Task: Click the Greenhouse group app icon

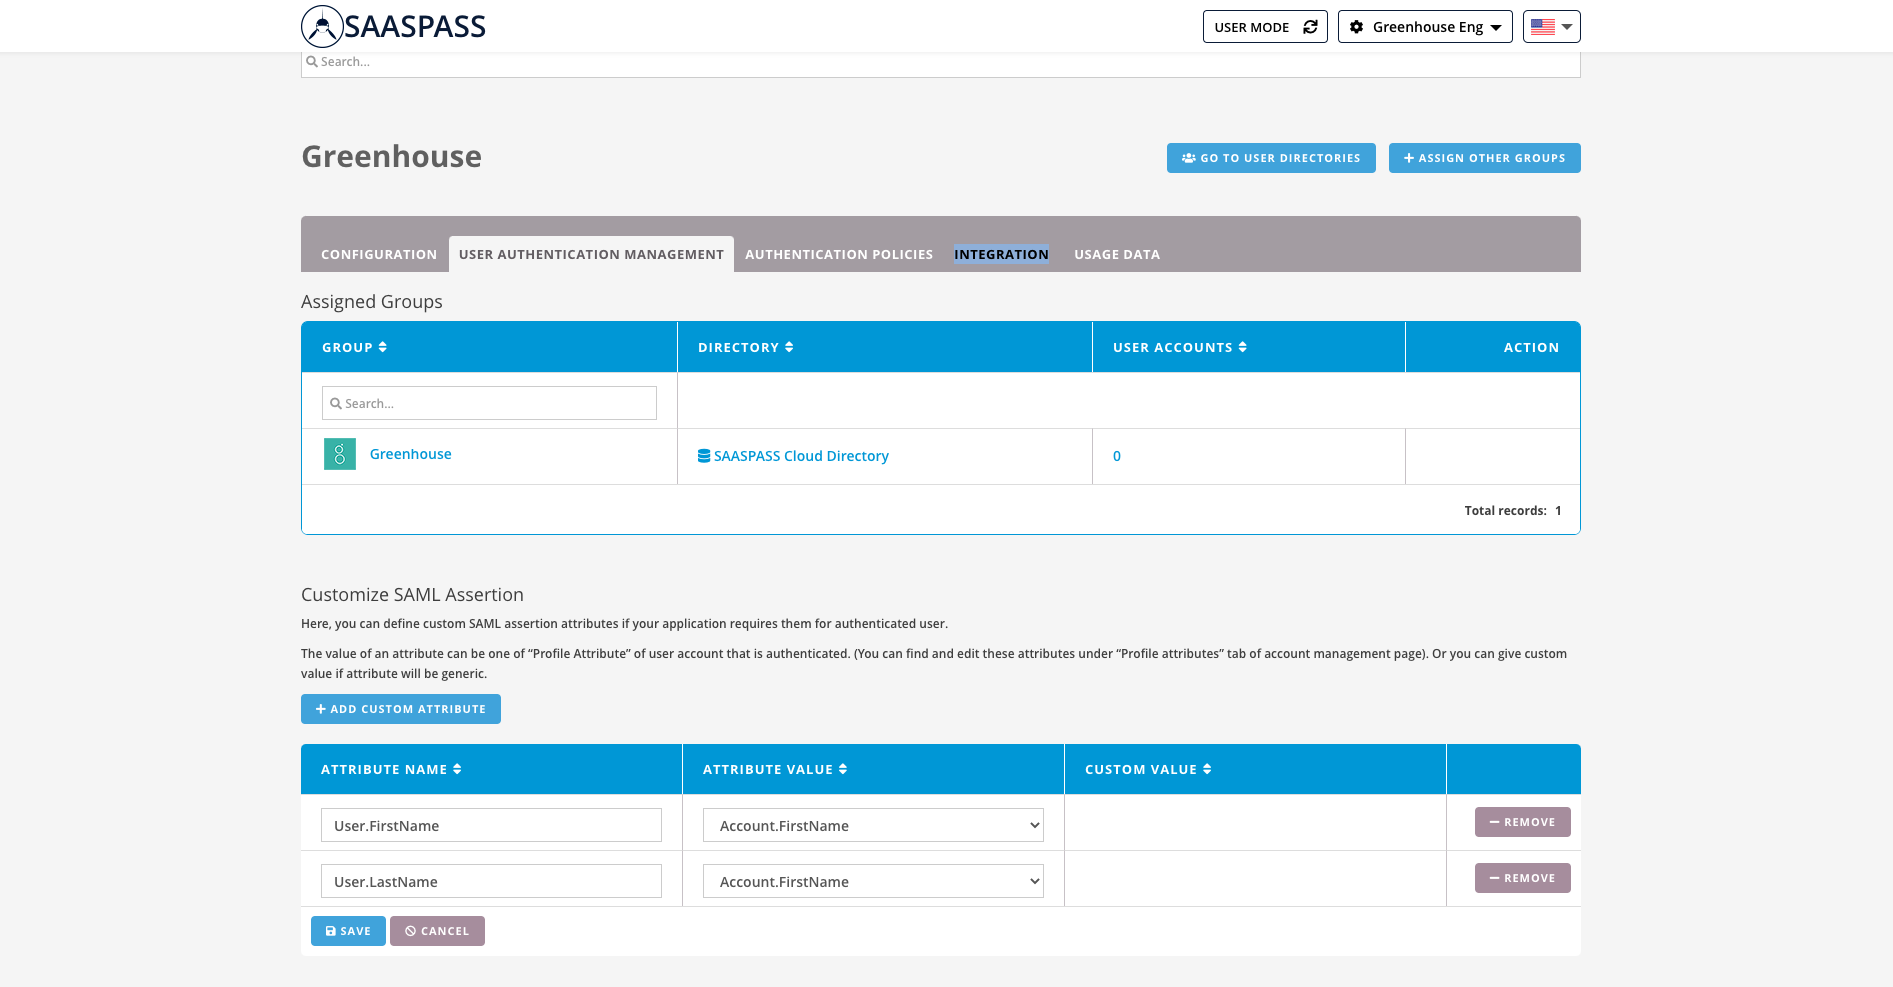Action: (x=339, y=454)
